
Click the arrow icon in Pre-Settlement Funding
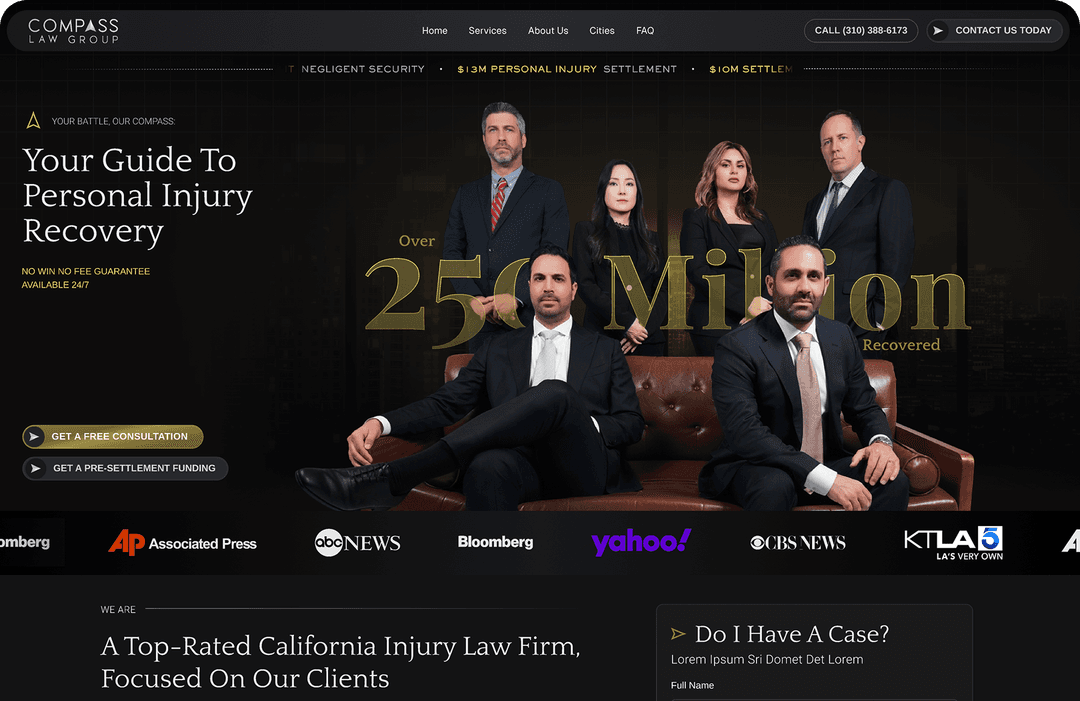[x=34, y=468]
